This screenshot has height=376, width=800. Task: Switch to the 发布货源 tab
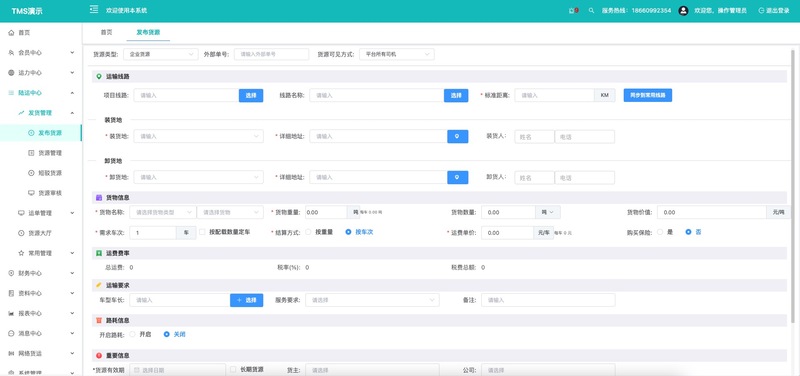click(148, 32)
